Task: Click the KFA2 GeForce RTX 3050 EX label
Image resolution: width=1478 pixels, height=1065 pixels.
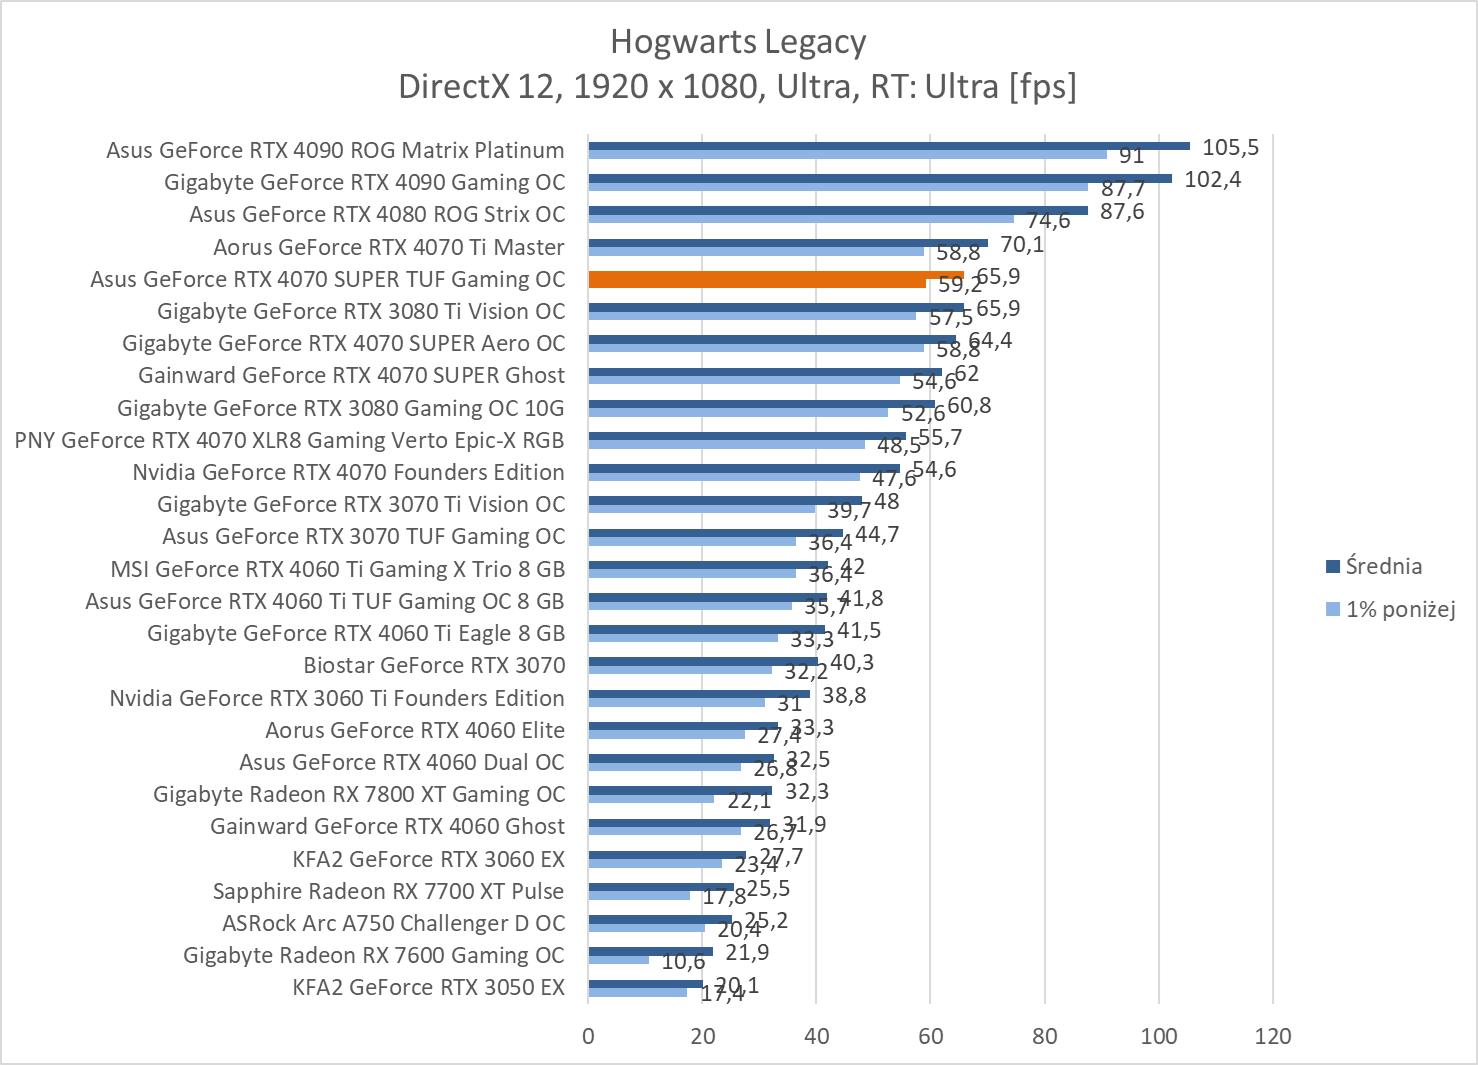Action: tap(428, 987)
